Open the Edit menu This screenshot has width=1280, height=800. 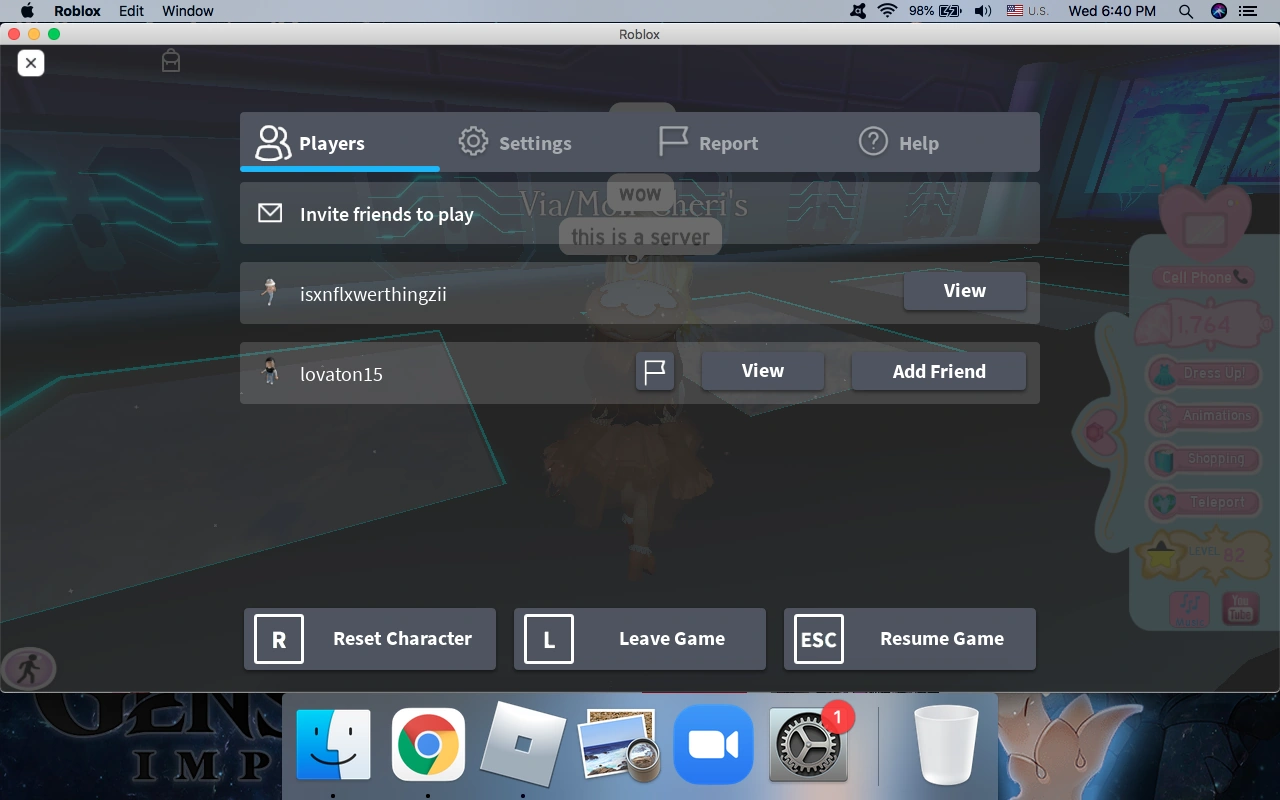click(x=131, y=11)
